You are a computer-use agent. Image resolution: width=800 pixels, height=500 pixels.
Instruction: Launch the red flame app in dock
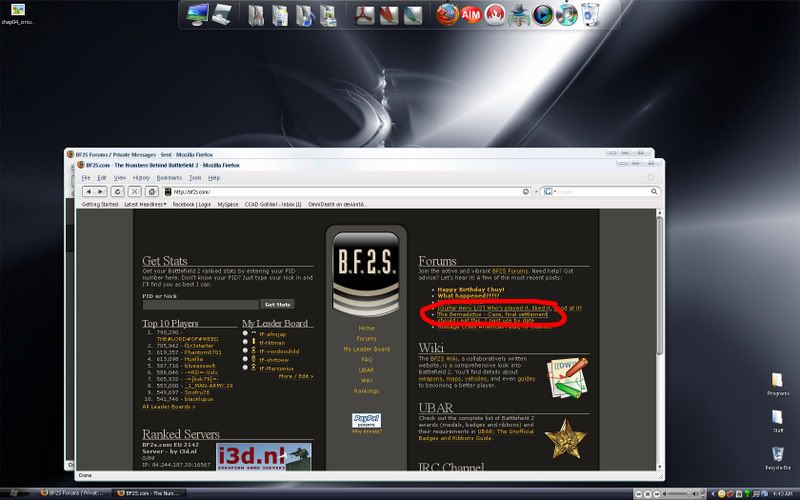click(494, 14)
